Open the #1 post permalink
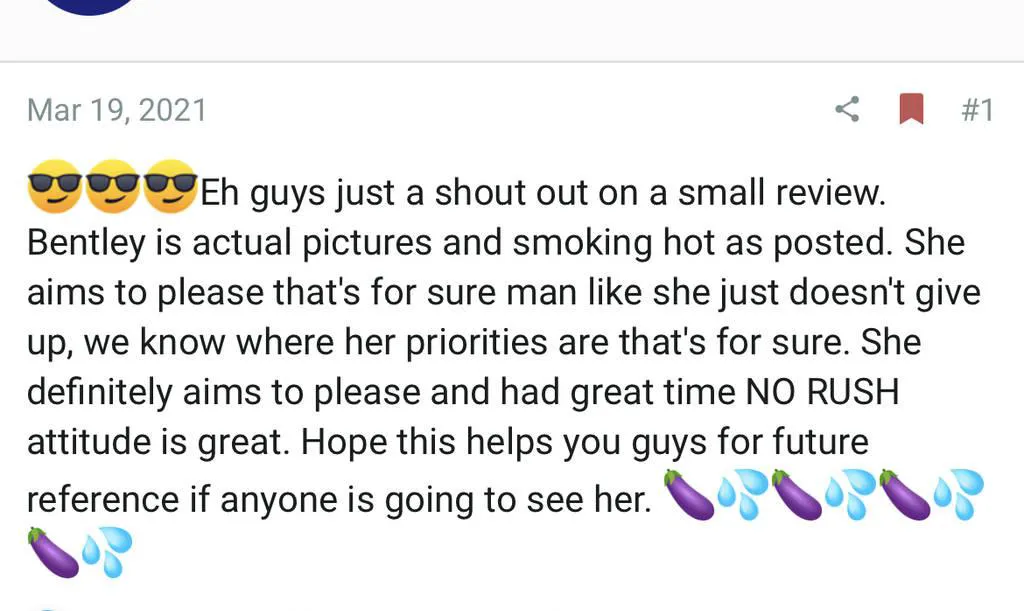 coord(976,109)
